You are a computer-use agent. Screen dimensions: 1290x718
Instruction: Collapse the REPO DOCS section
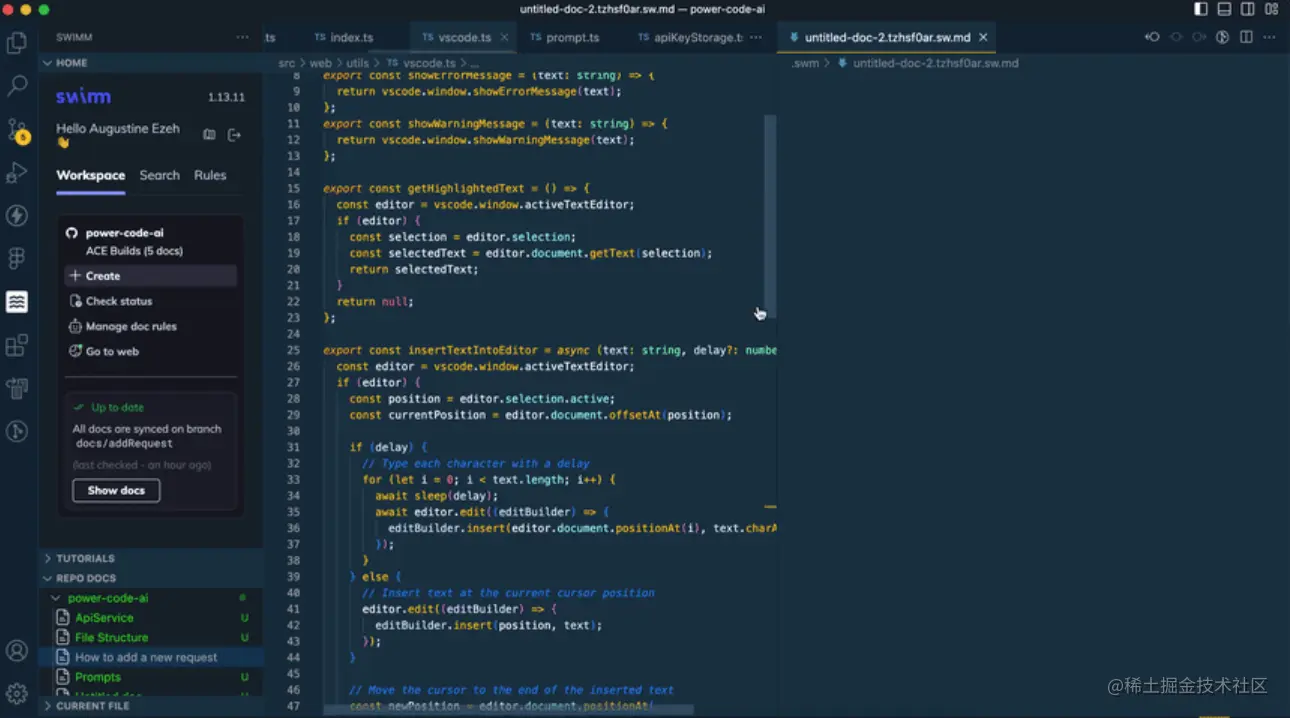[x=150, y=578]
